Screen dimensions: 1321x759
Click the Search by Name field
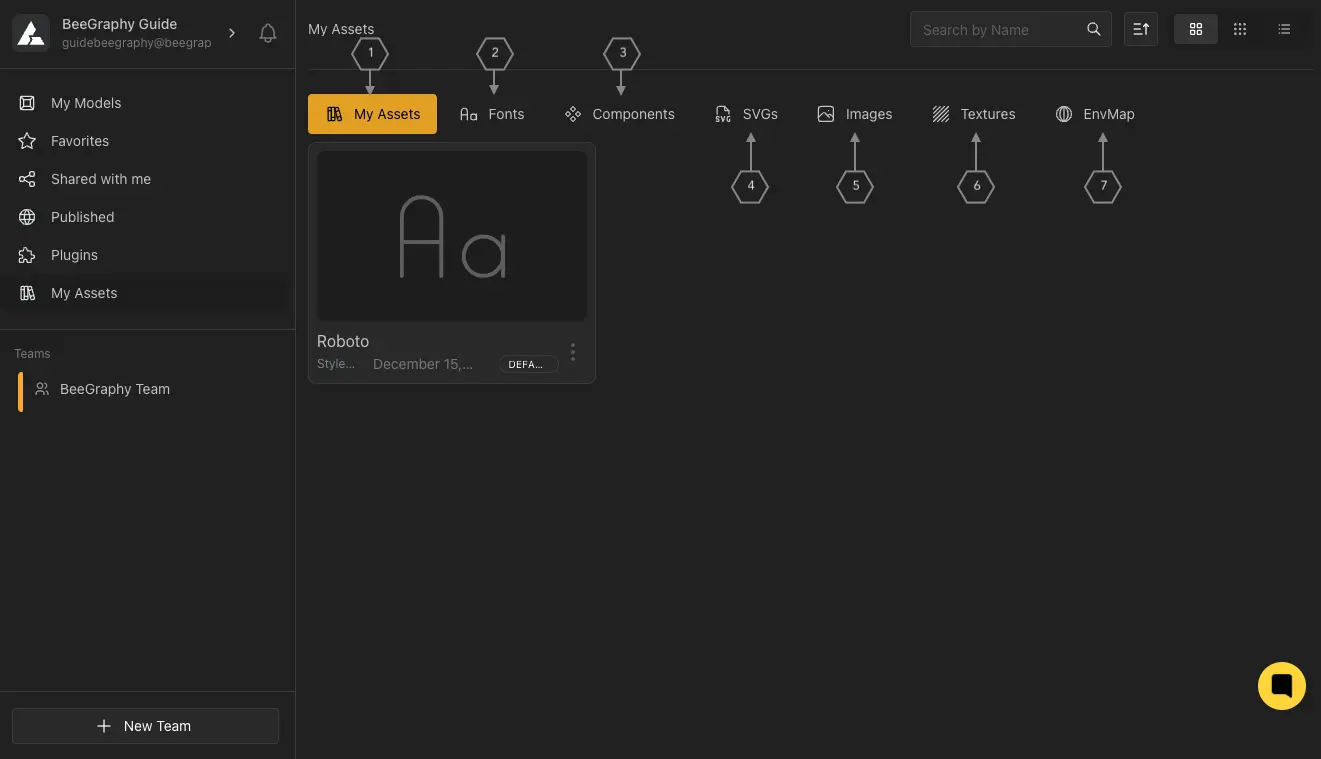(x=1000, y=30)
